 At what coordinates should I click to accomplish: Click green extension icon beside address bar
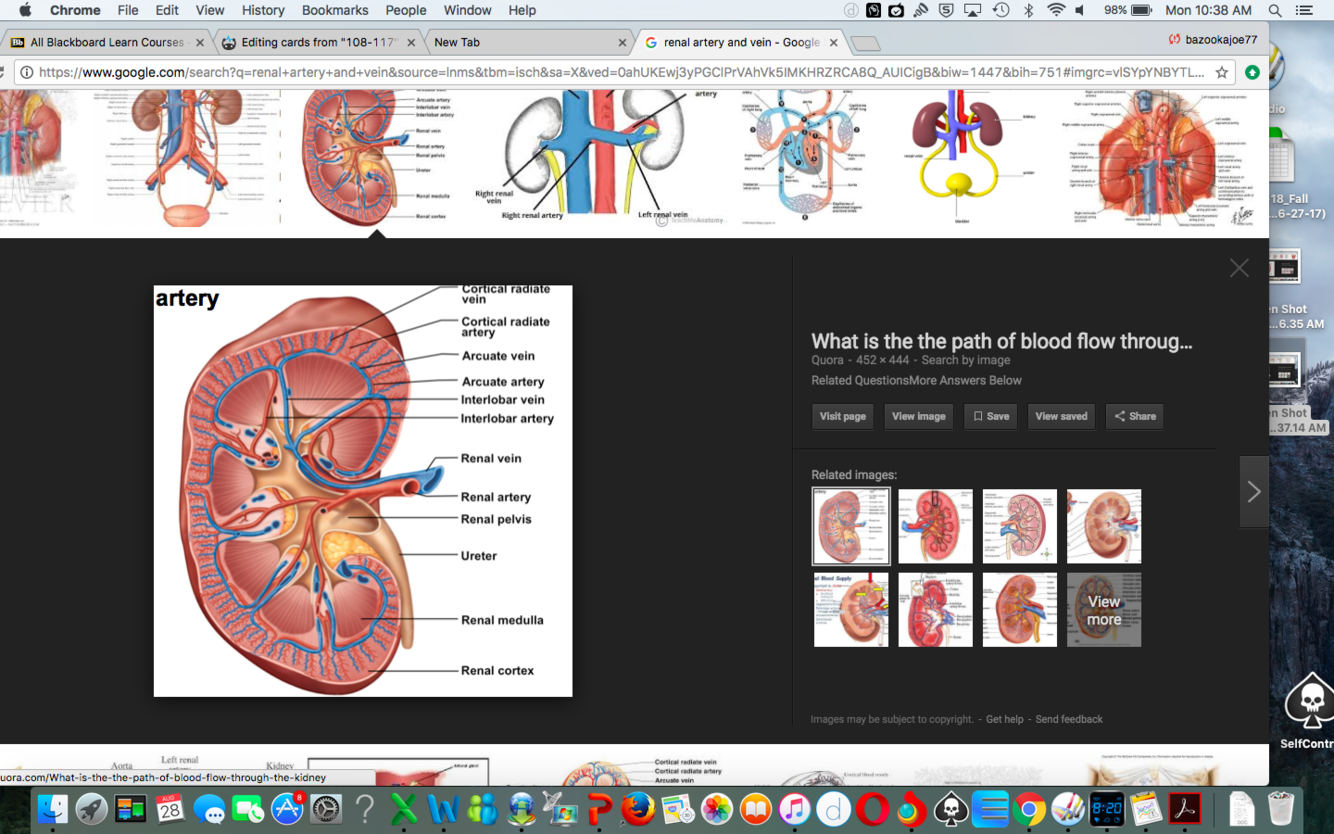pyautogui.click(x=1252, y=72)
